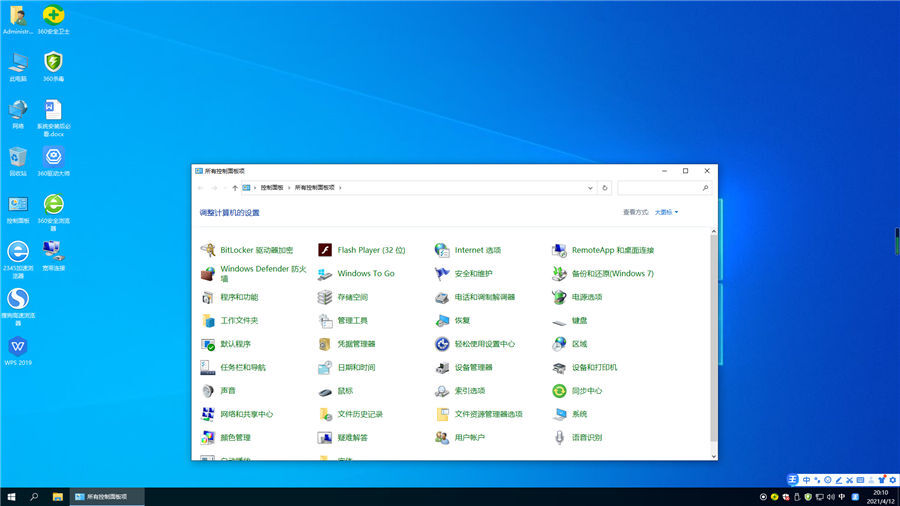The width and height of the screenshot is (900, 506).
Task: Click 控制面板 breadcrumb in address bar
Action: [272, 187]
